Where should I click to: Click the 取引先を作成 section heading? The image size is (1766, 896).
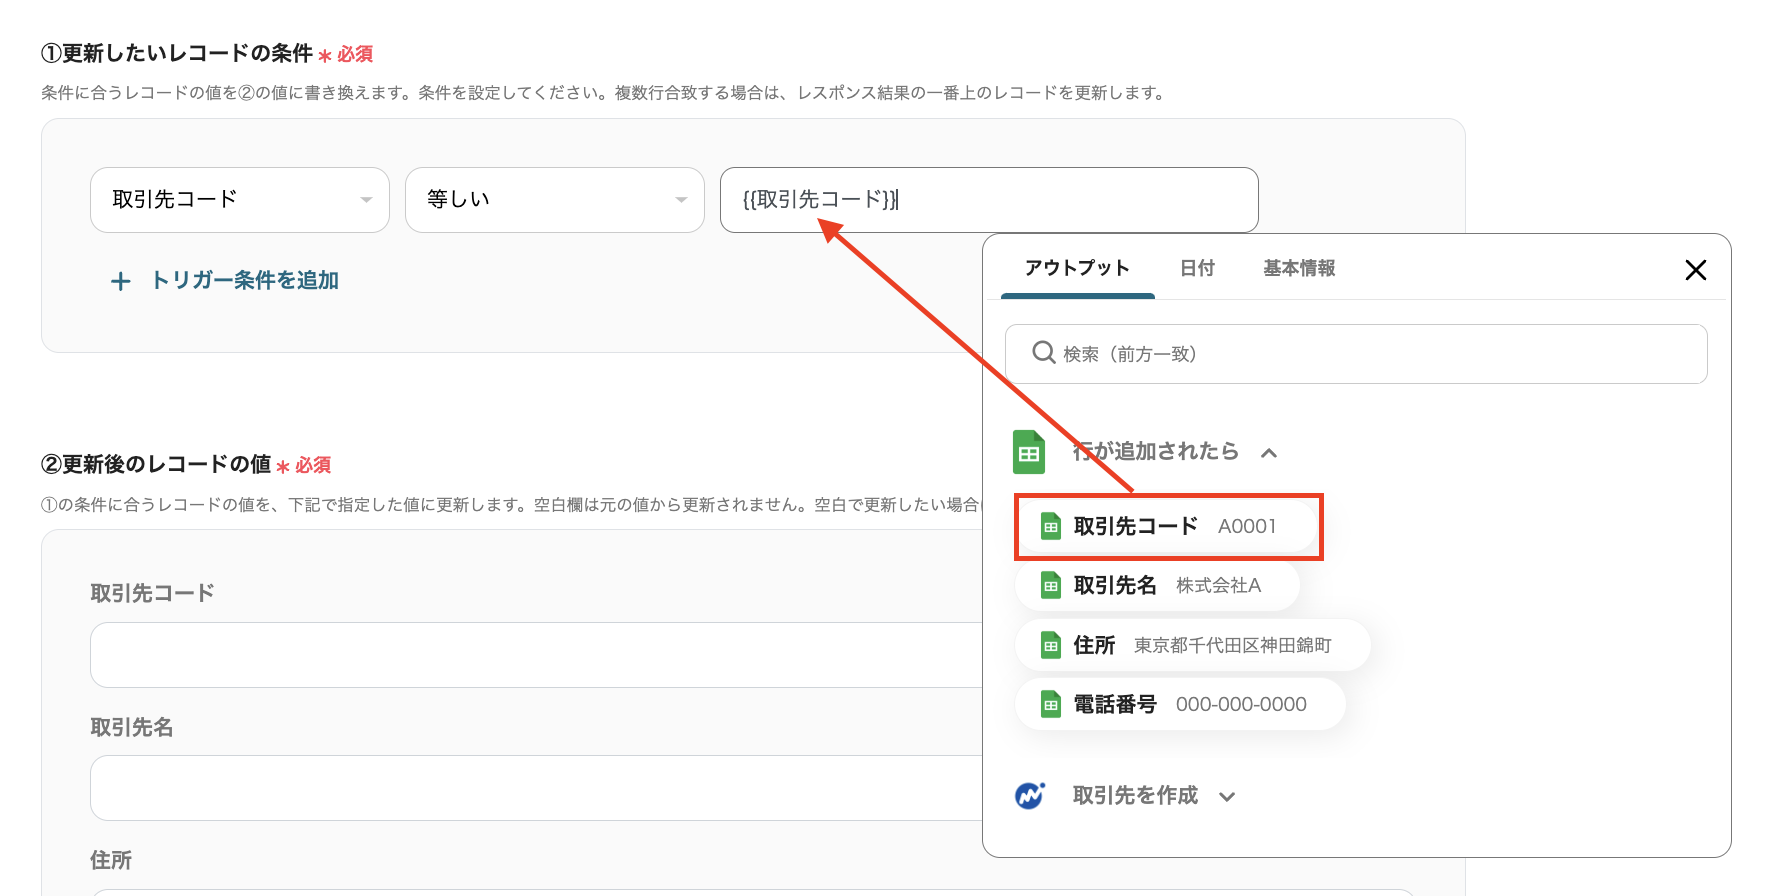1135,796
